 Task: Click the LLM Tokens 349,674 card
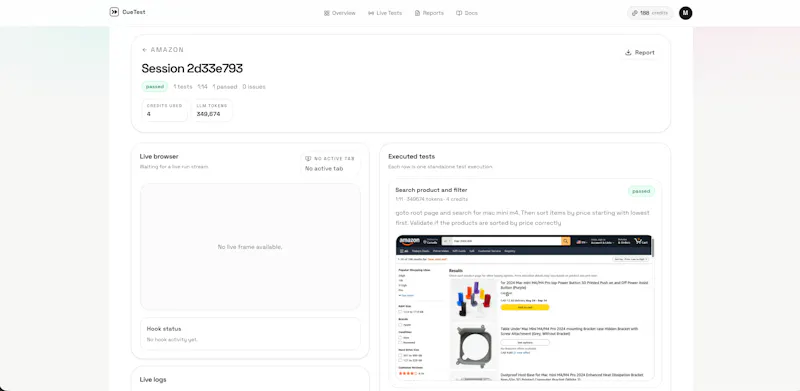tap(212, 110)
